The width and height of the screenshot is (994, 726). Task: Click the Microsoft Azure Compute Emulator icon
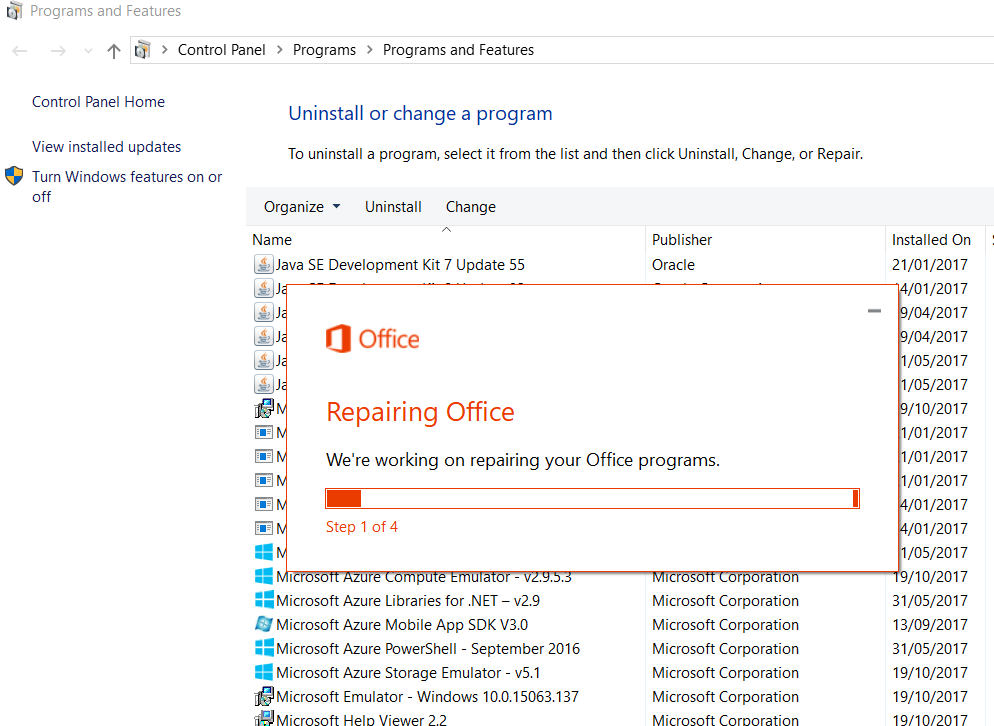tap(264, 577)
